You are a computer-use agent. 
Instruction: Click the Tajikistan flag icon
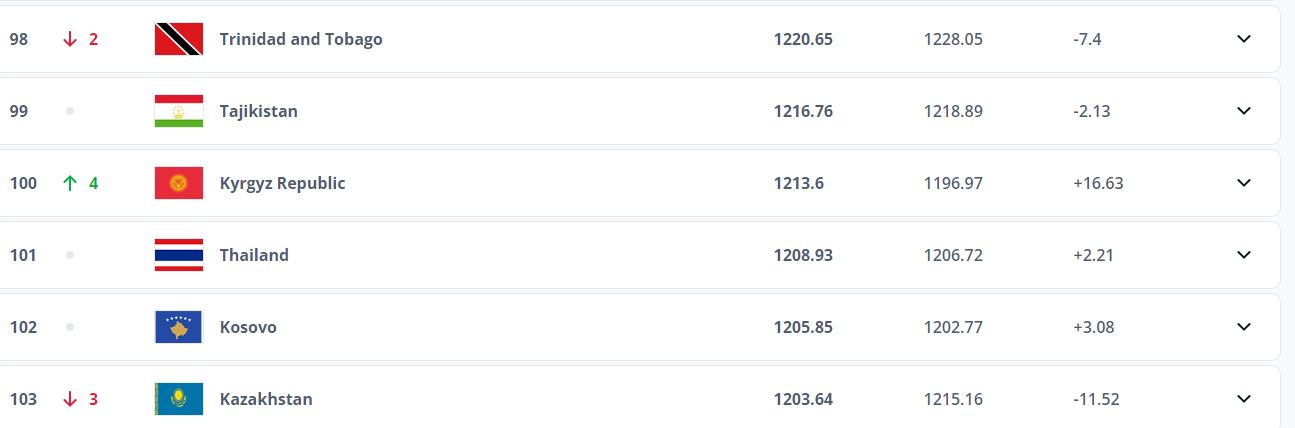179,111
